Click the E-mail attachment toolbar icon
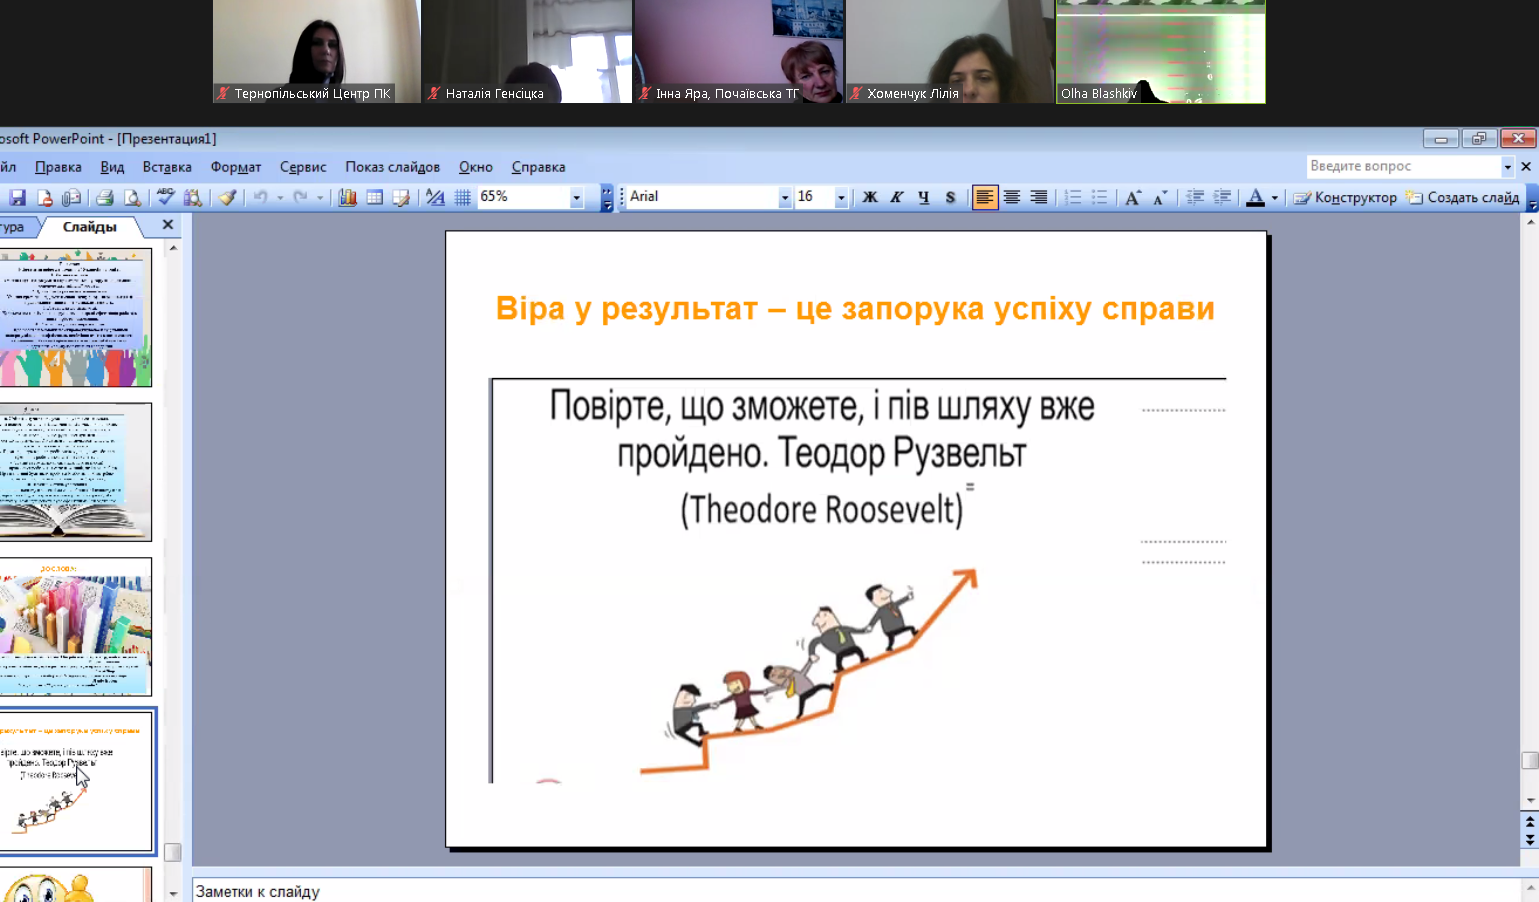 (71, 197)
